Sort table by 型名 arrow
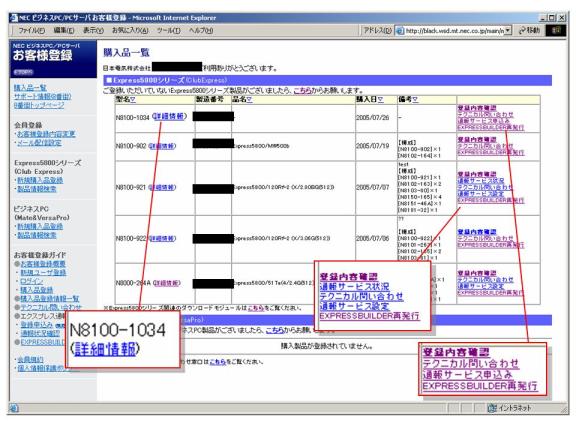 [133, 100]
